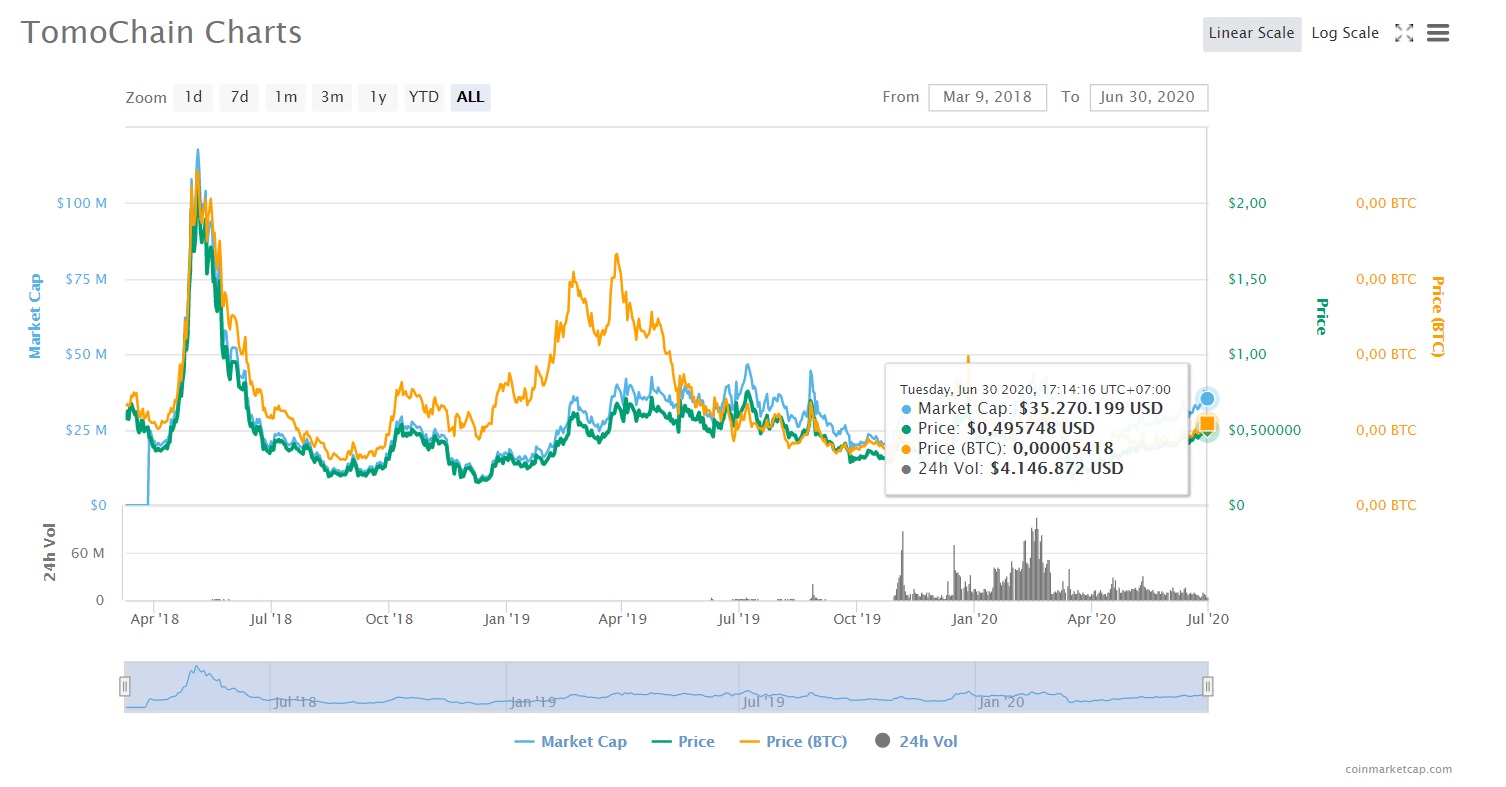
Task: Click the $100 M market cap axis label
Action: [82, 203]
